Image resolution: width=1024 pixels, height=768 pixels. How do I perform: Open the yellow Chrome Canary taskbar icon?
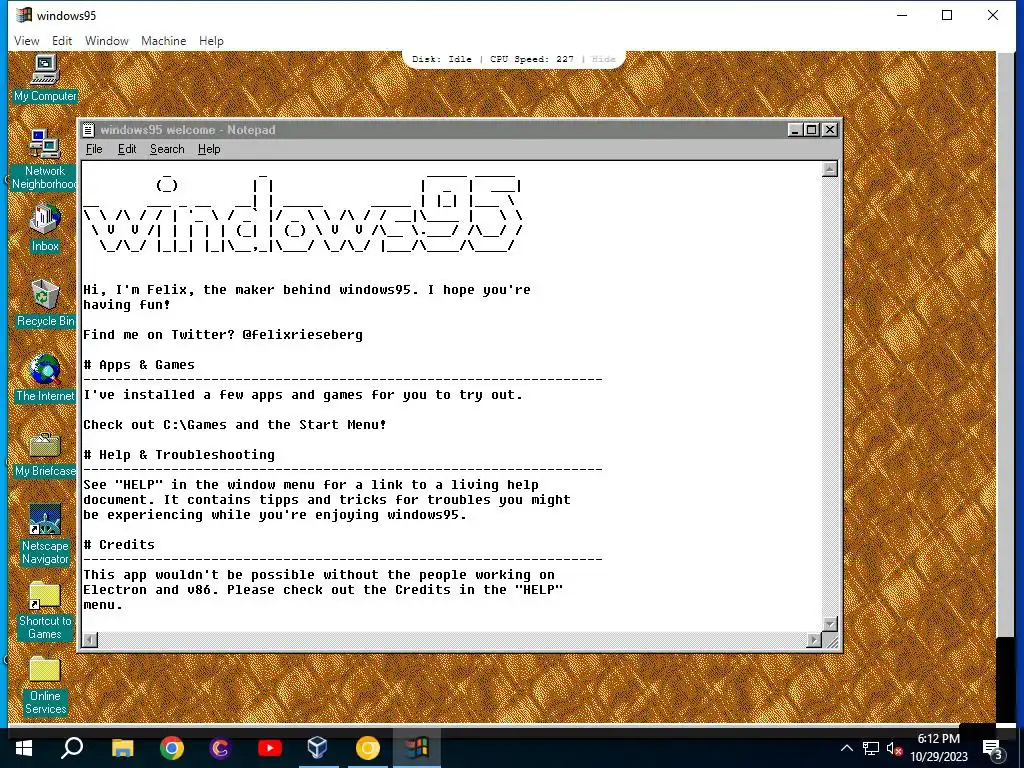coord(367,748)
